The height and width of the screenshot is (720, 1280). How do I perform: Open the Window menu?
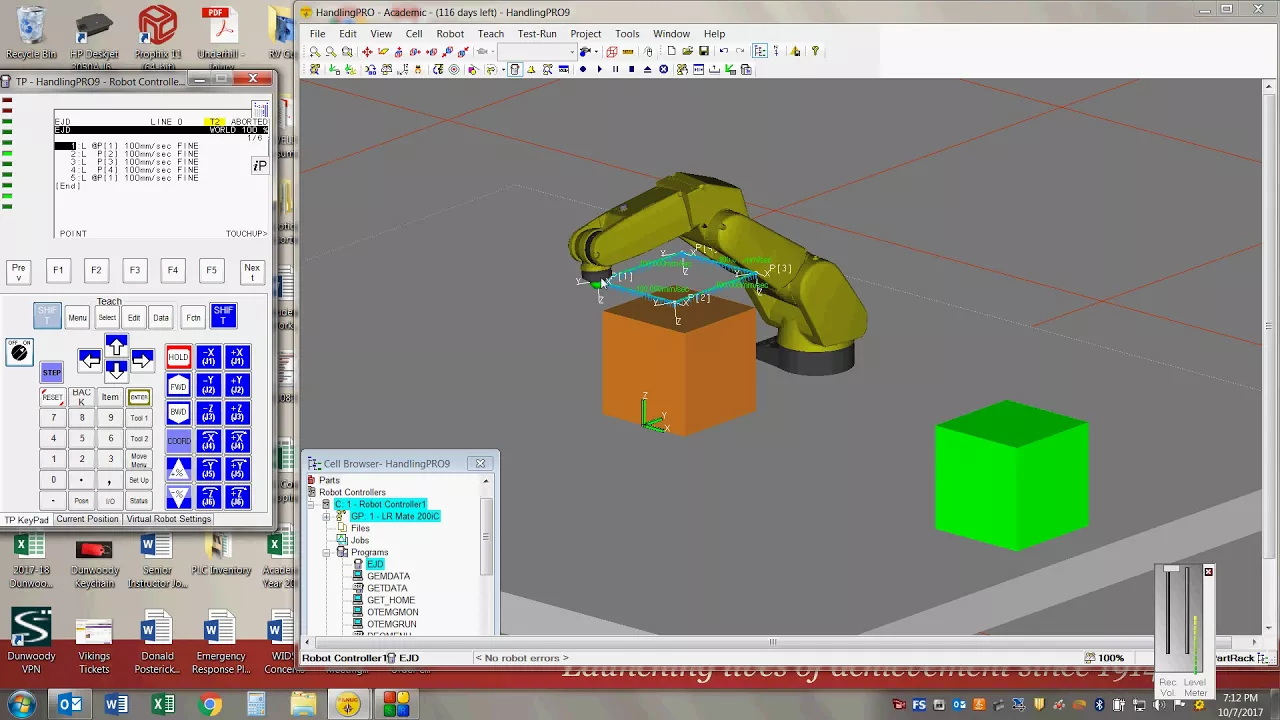pos(671,33)
